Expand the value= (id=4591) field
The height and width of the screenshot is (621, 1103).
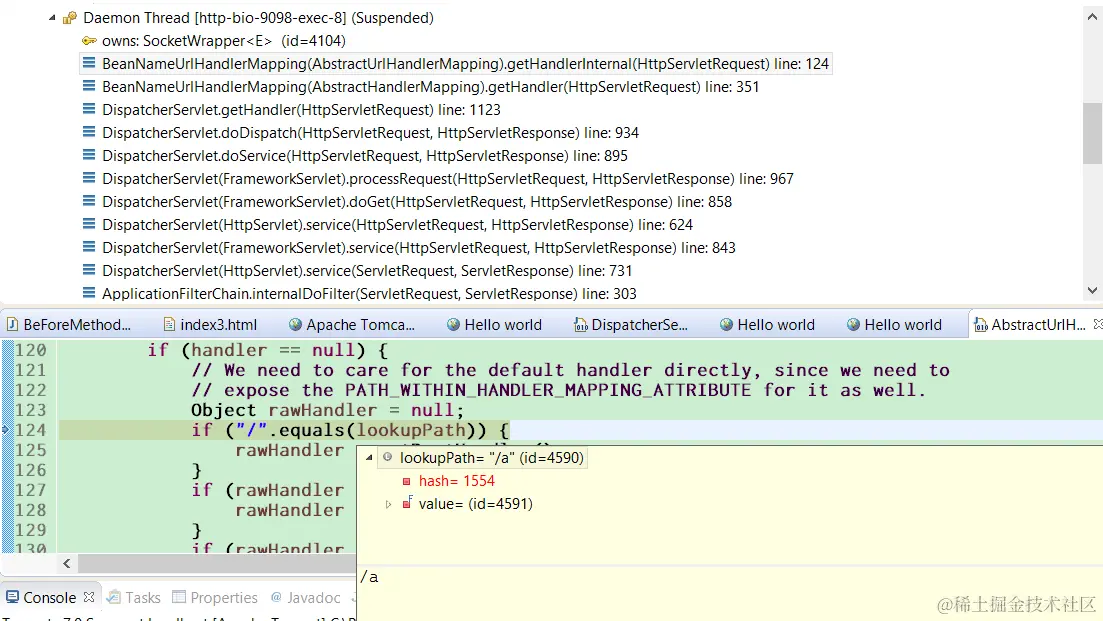coord(388,504)
